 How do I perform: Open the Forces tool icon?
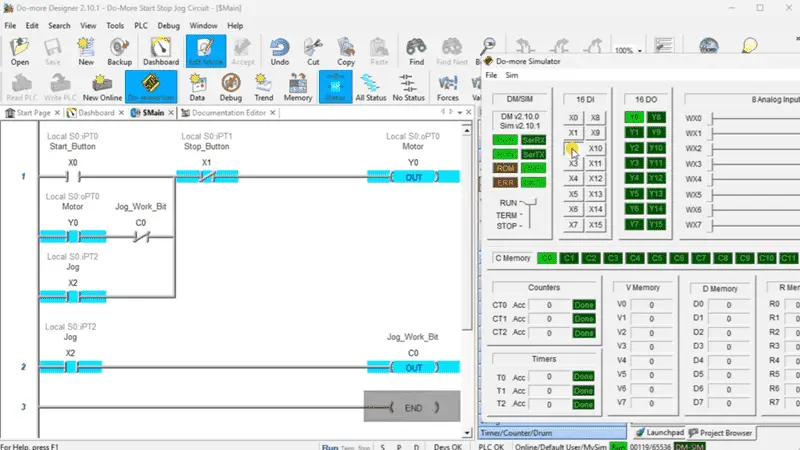click(x=447, y=87)
